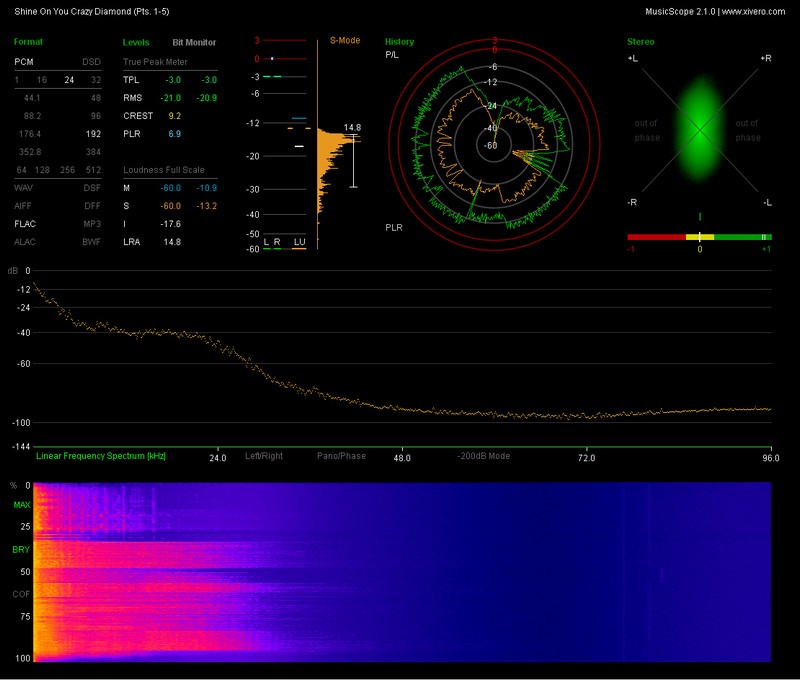
Task: Select the BRY spectrogram color option
Action: click(x=21, y=549)
